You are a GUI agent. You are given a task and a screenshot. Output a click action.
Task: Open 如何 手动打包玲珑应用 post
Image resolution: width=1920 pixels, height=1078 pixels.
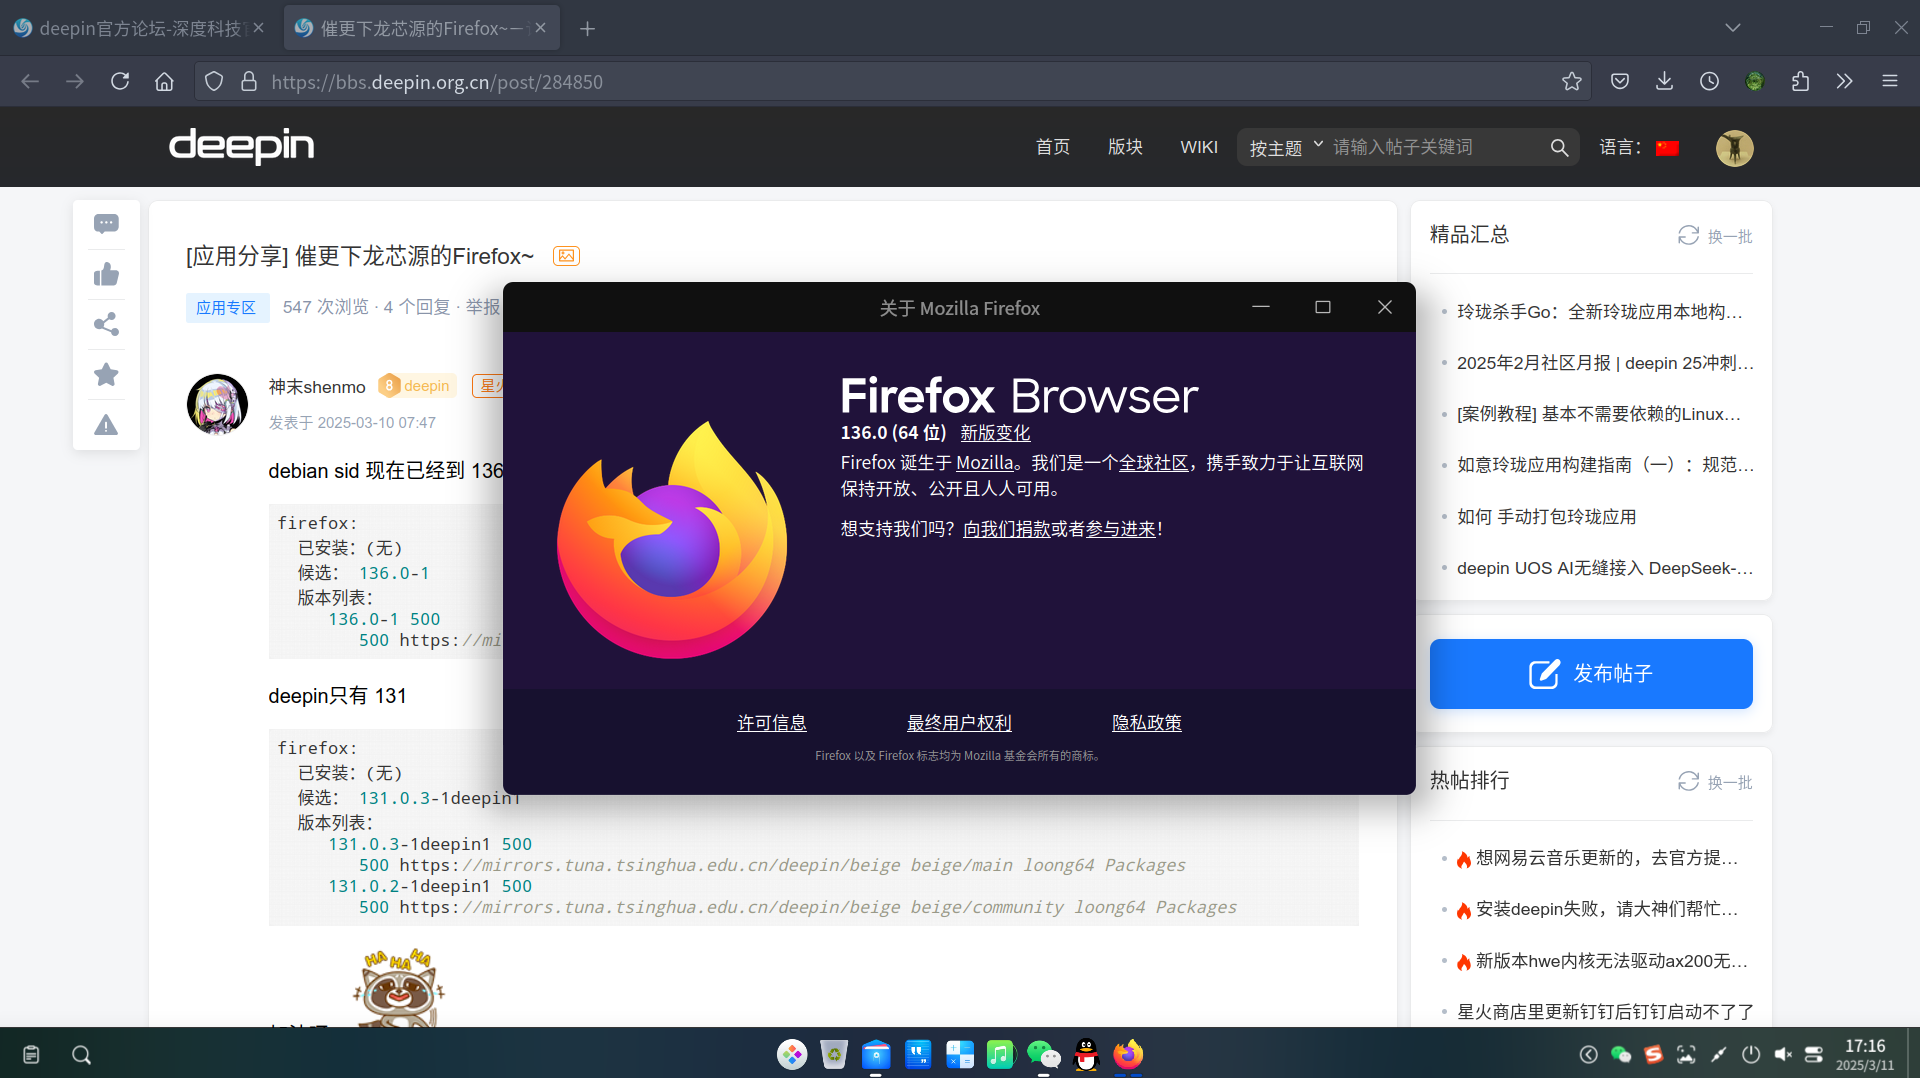[1547, 517]
